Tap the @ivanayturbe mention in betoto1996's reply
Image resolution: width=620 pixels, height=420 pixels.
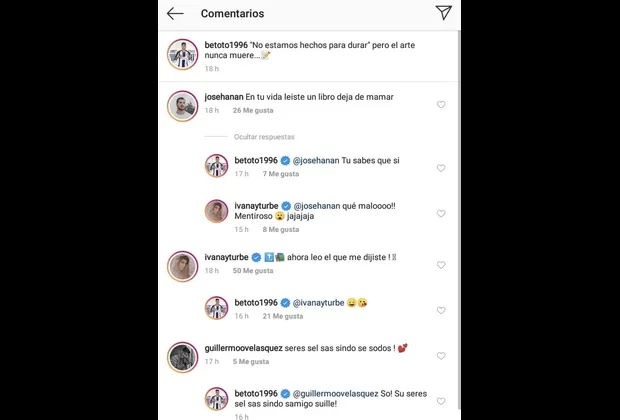point(315,301)
